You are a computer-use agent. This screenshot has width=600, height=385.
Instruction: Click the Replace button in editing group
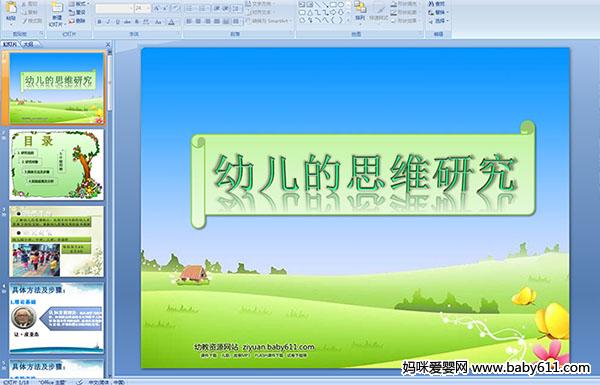(x=437, y=12)
